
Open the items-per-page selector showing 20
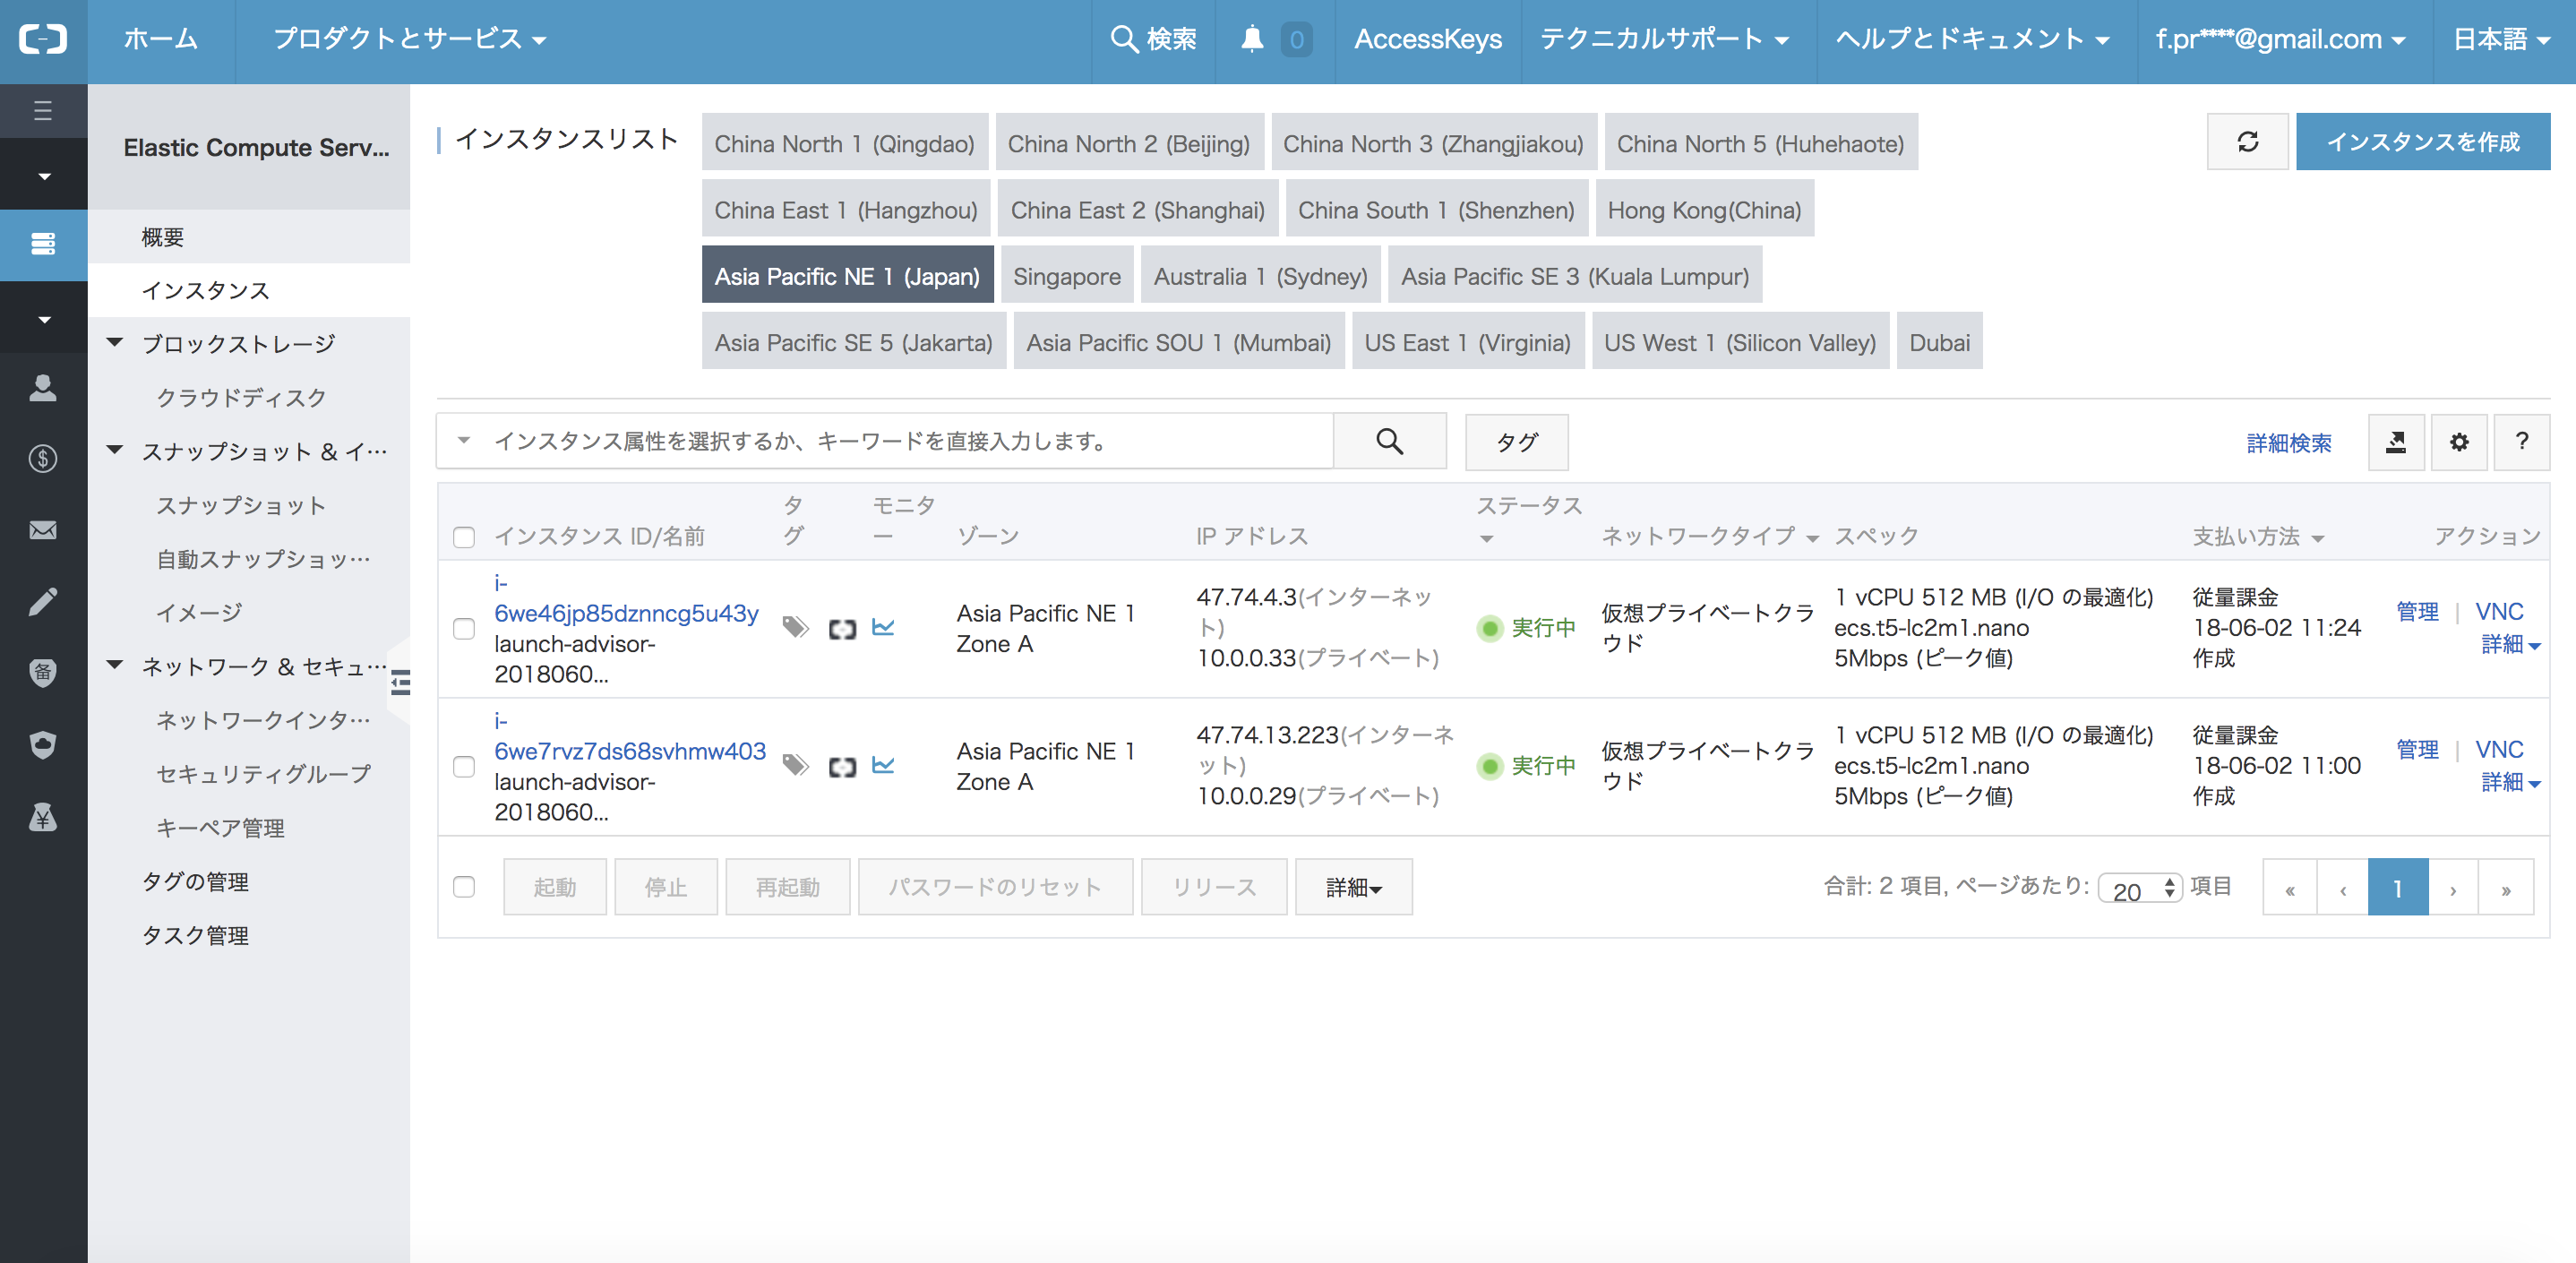coord(2139,888)
